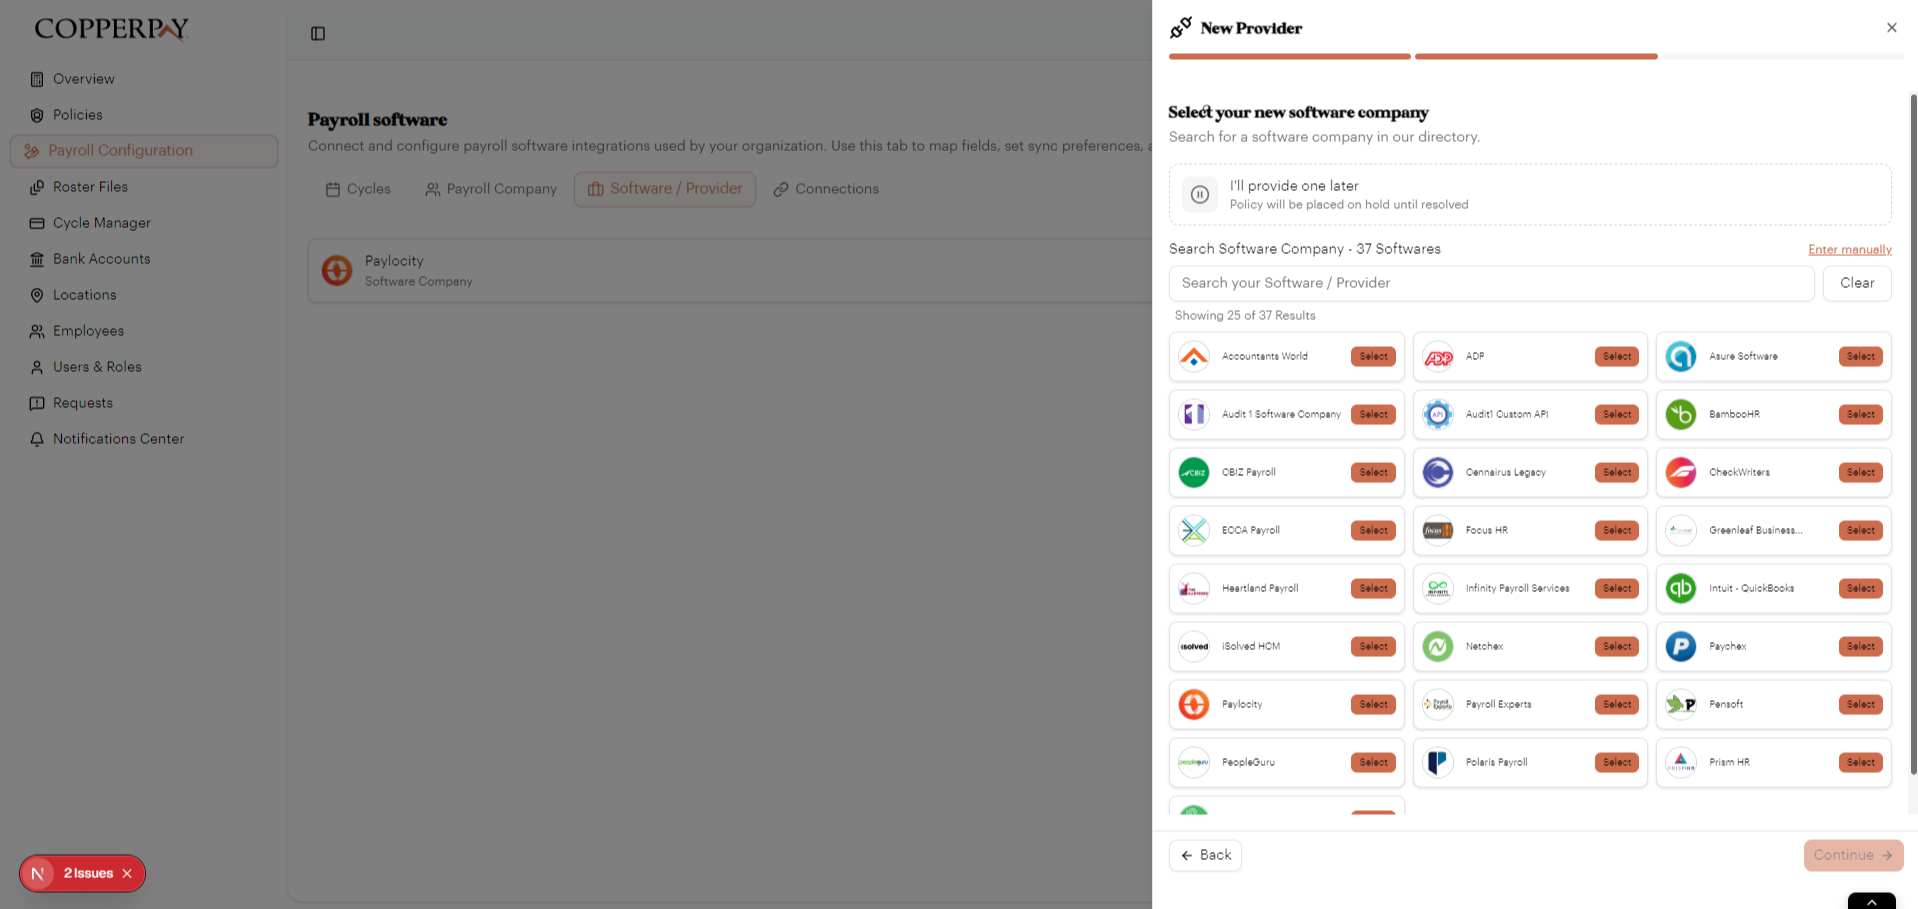Click the Paychex logo icon
1918x909 pixels.
point(1680,647)
